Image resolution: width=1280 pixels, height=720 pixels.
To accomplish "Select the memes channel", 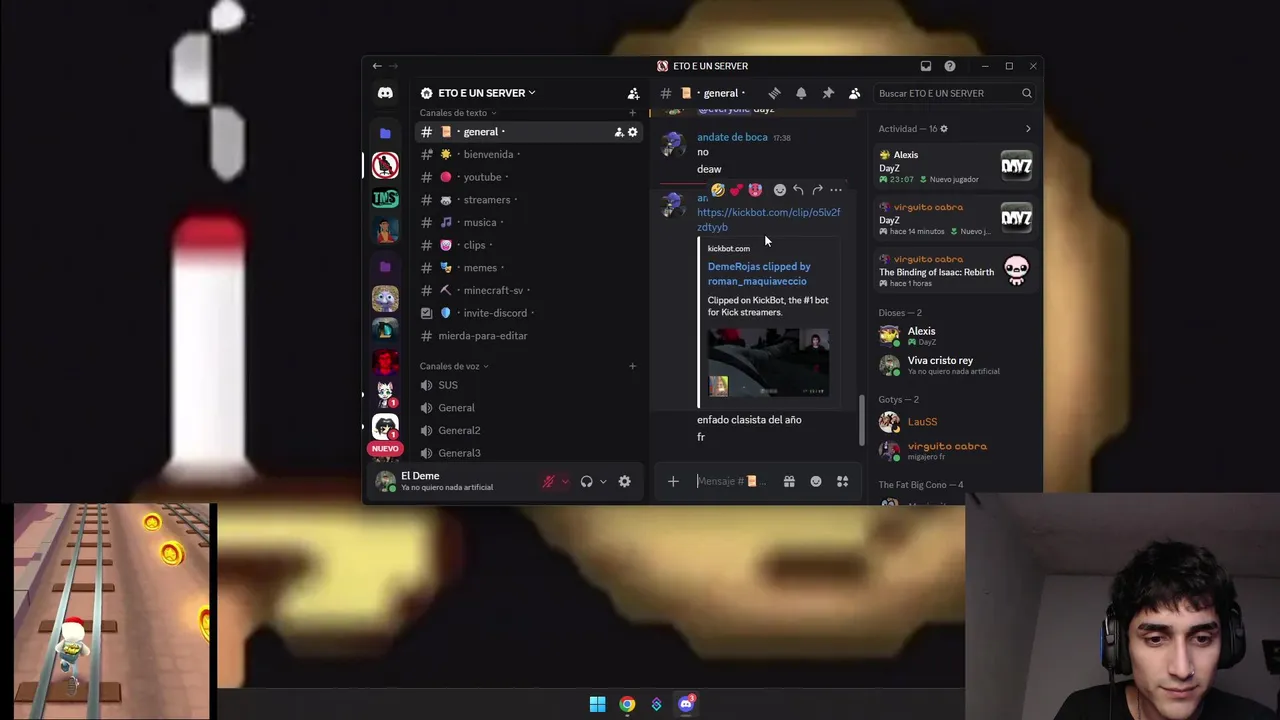I will (528, 268).
